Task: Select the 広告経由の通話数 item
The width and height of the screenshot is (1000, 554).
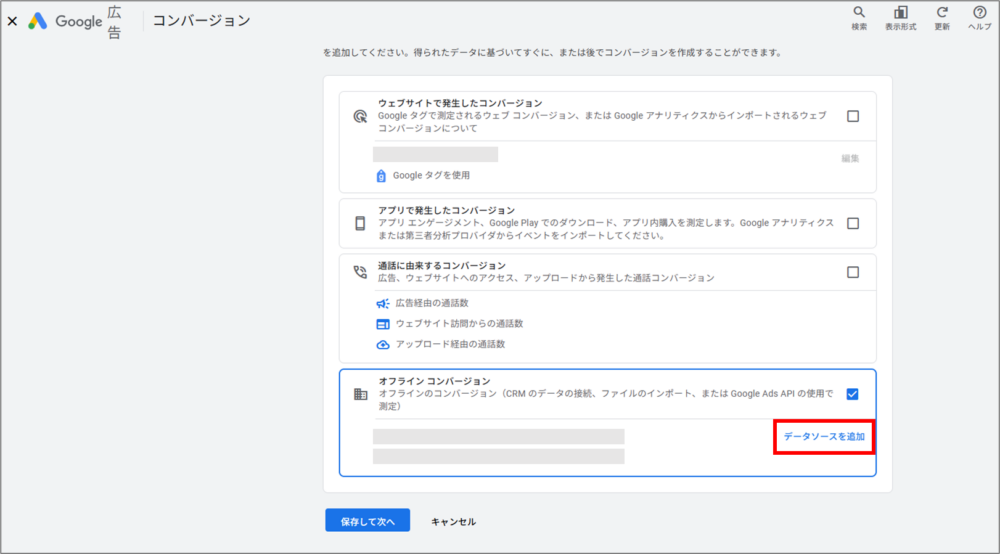Action: click(x=431, y=303)
